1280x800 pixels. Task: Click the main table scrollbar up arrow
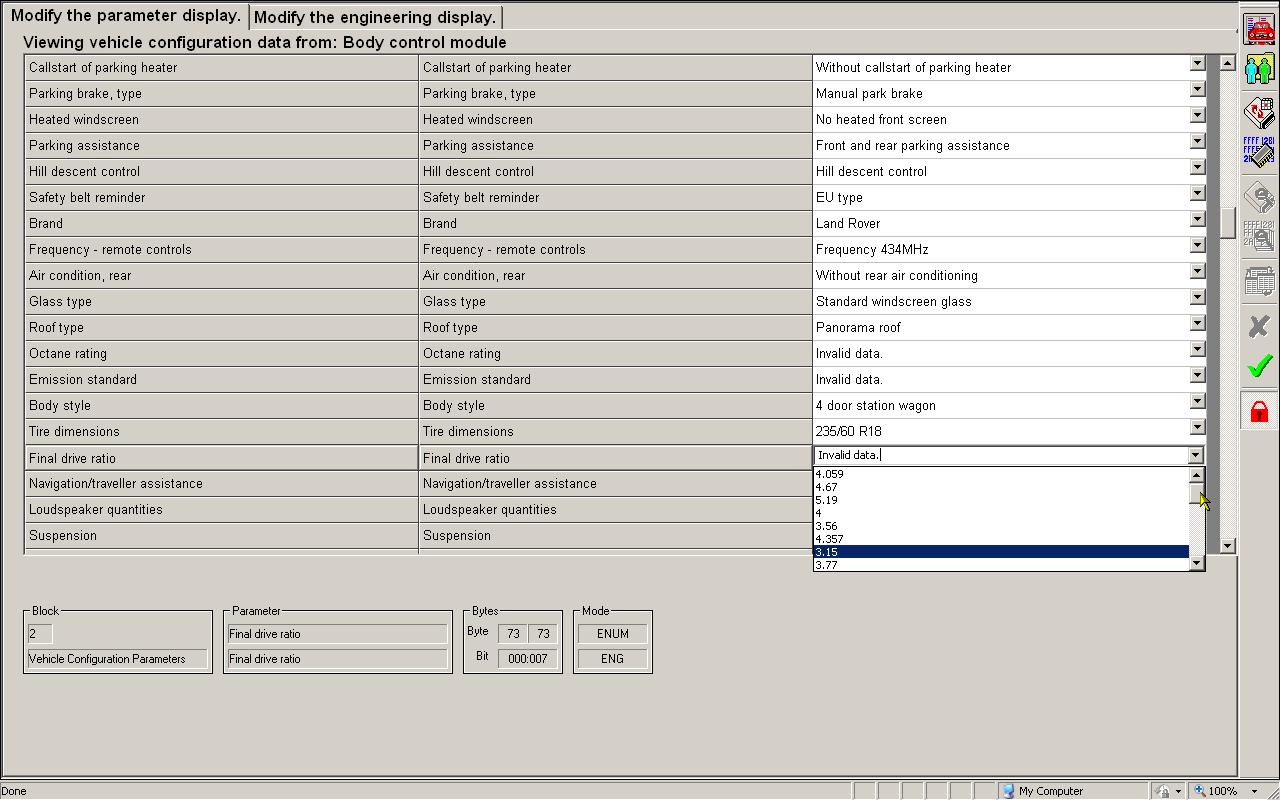(x=1228, y=63)
